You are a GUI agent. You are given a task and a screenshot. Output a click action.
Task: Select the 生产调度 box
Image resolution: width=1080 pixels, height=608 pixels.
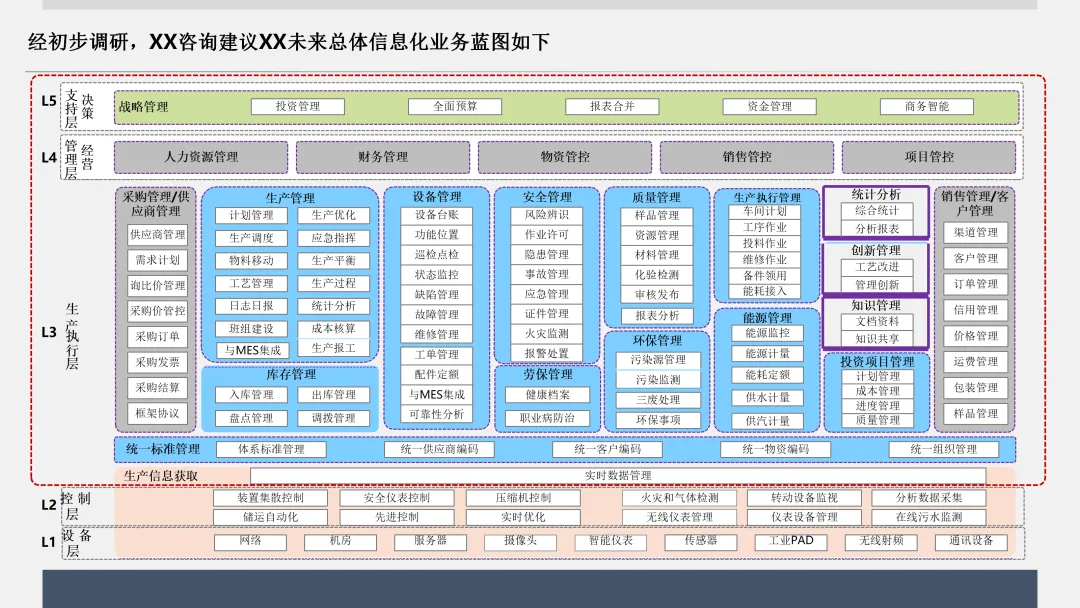[x=251, y=238]
